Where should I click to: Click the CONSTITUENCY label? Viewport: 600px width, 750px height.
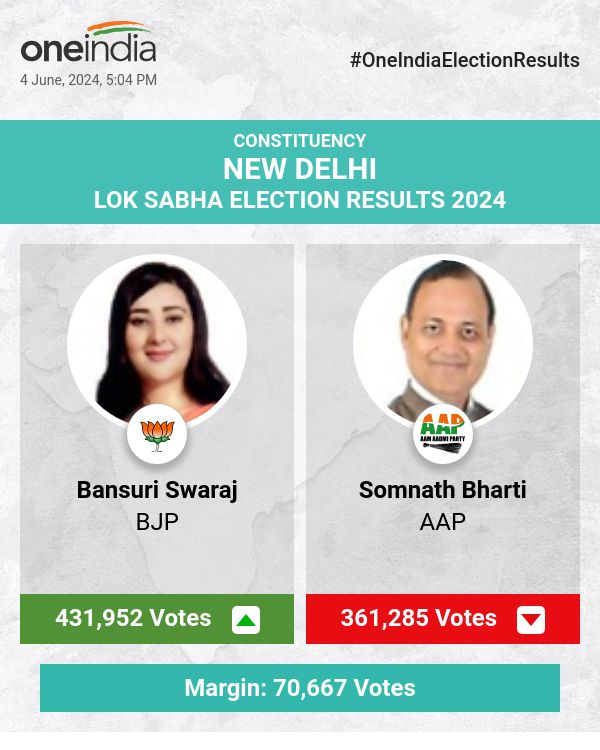300,141
